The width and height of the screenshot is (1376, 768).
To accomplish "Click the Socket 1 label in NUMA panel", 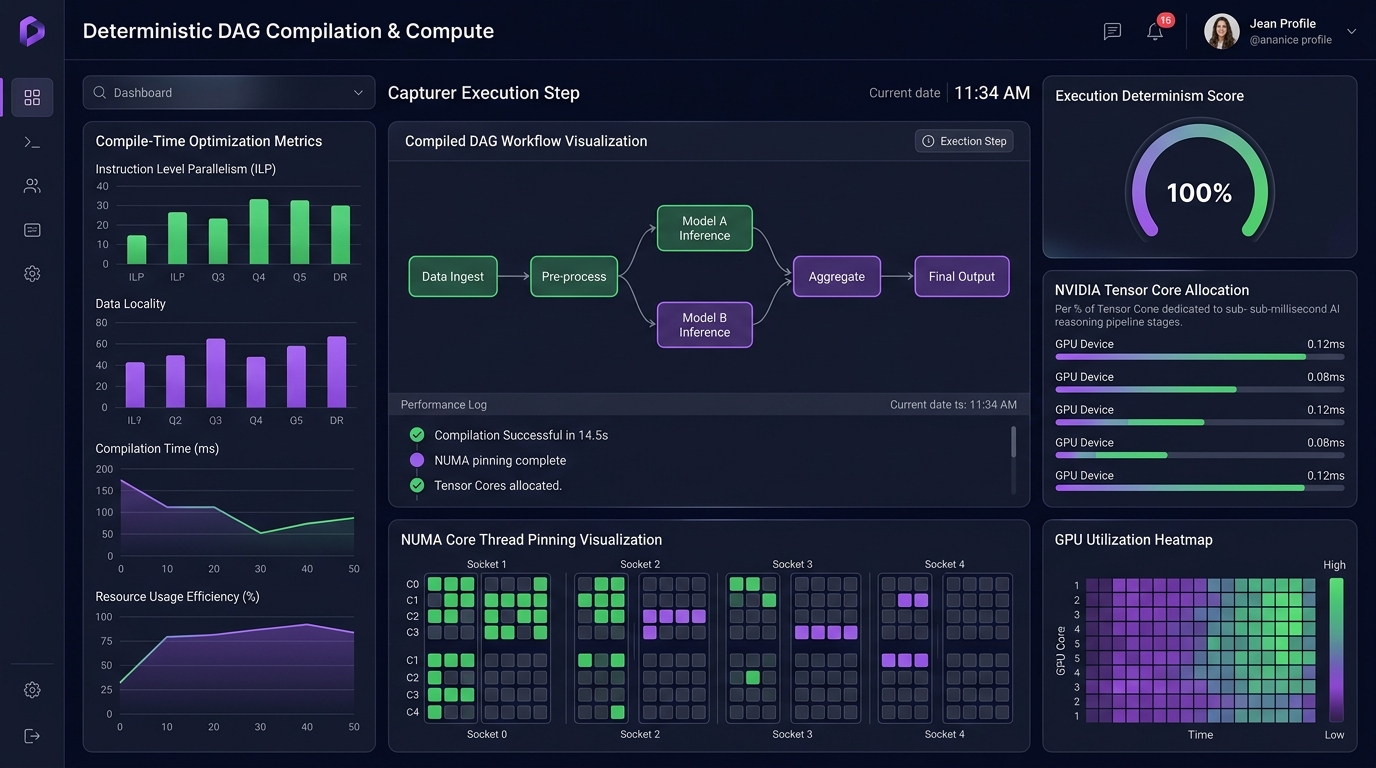I will pyautogui.click(x=487, y=565).
